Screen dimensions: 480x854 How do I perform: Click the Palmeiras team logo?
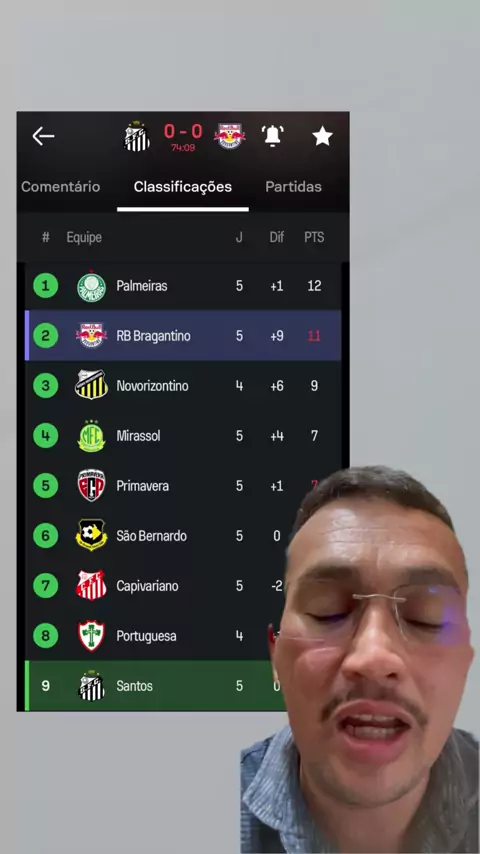tap(91, 286)
